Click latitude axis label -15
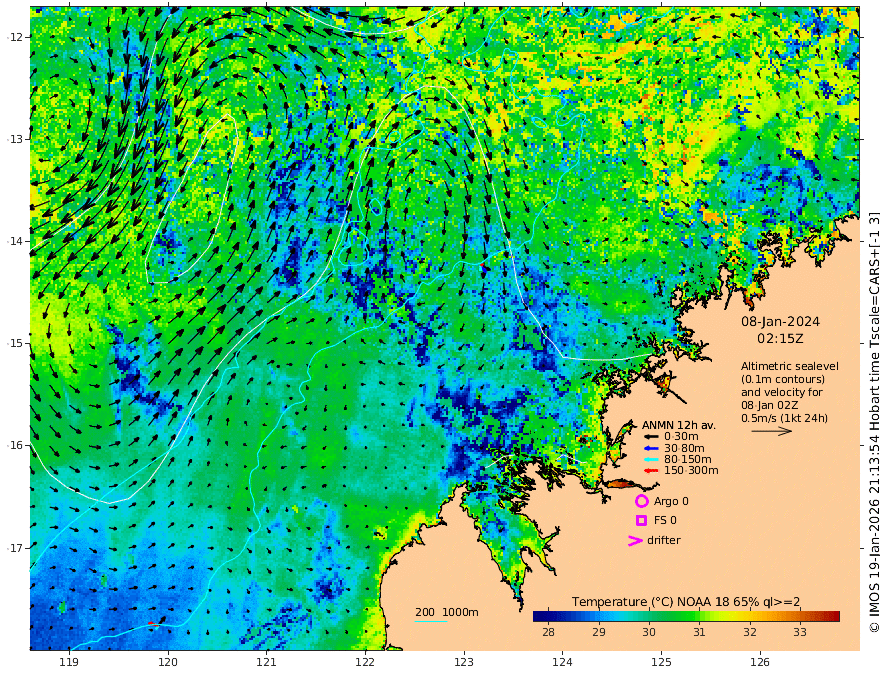Viewport: 880px width, 680px height. tap(16, 343)
